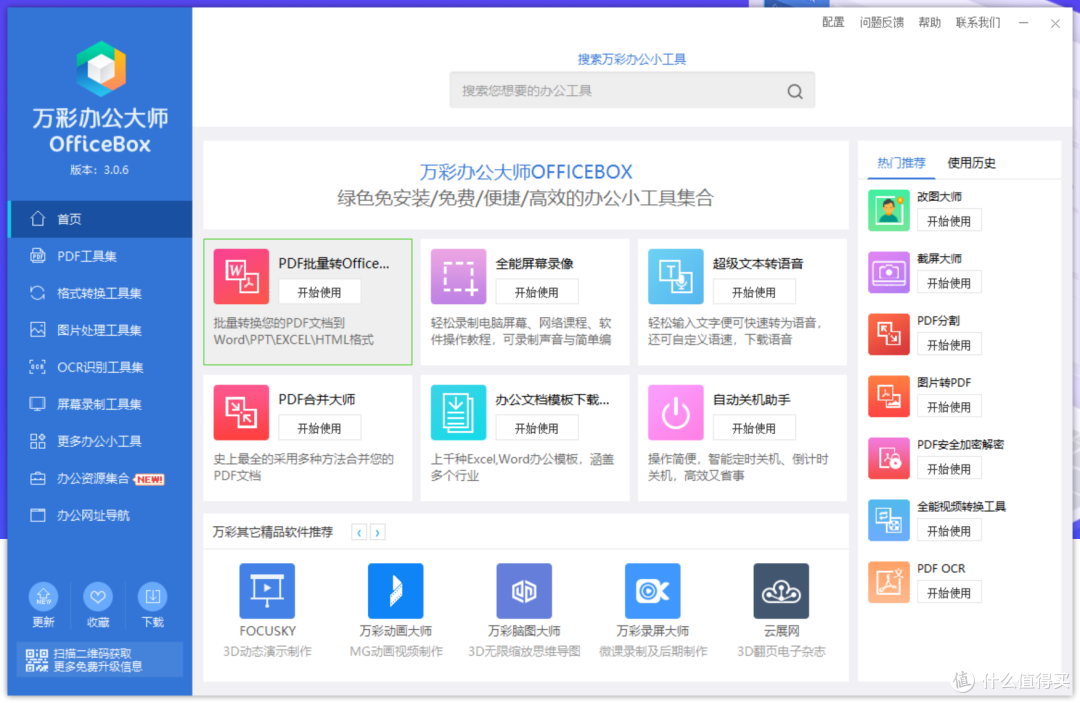Image resolution: width=1080 pixels, height=703 pixels.
Task: Show previous recommended software page
Action: point(359,532)
